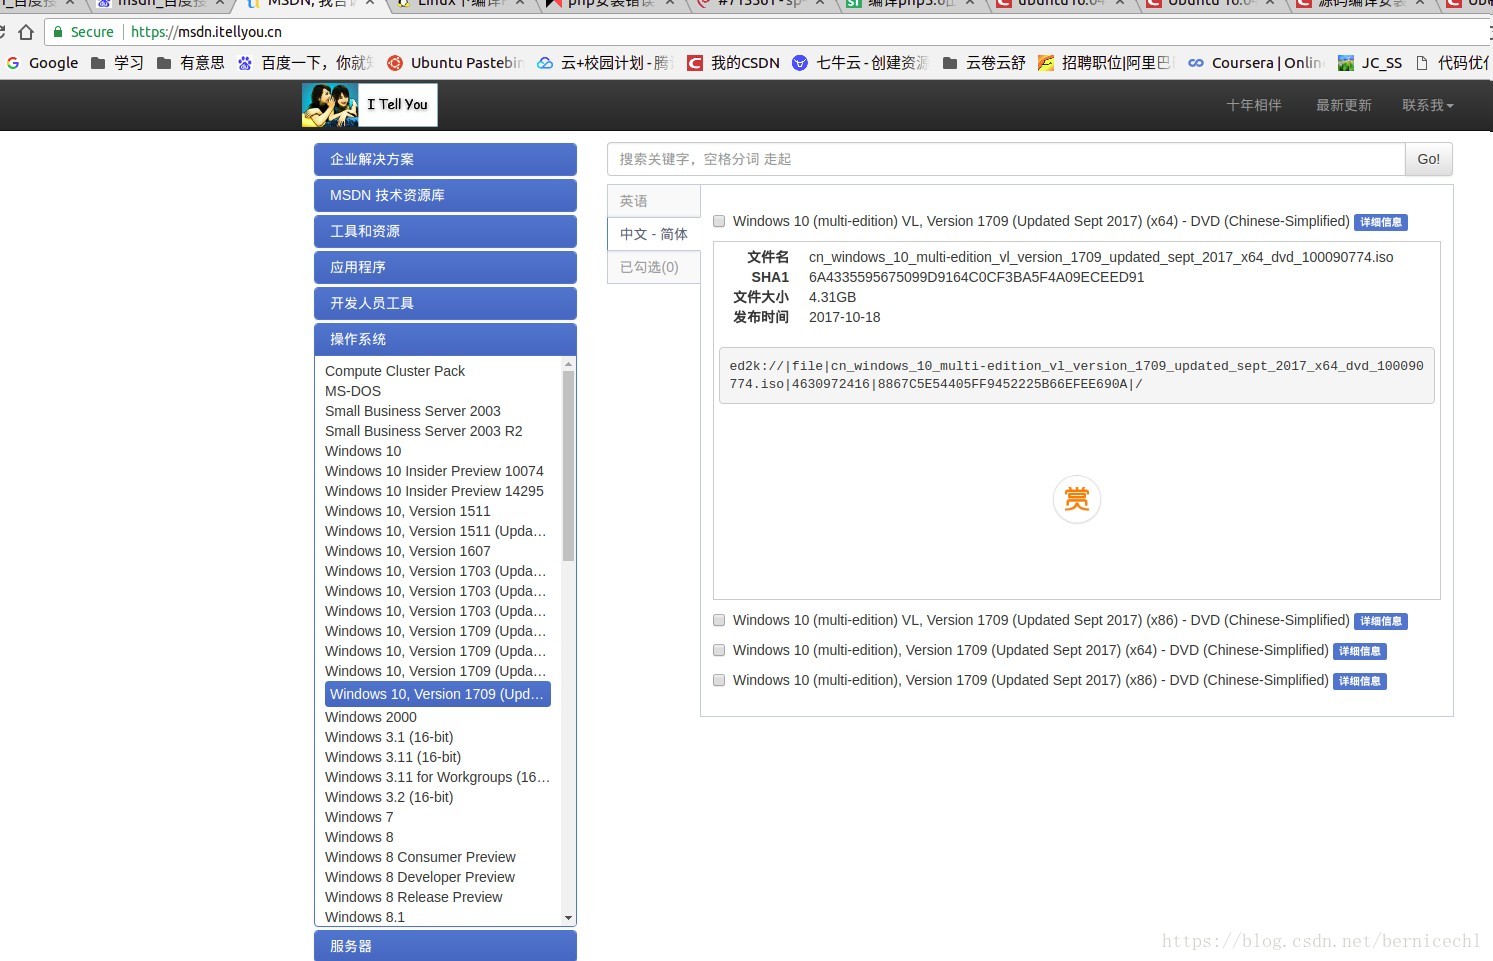Screen dimensions: 1493x961
Task: Open the 十年相伴 nav item
Action: pyautogui.click(x=1254, y=105)
